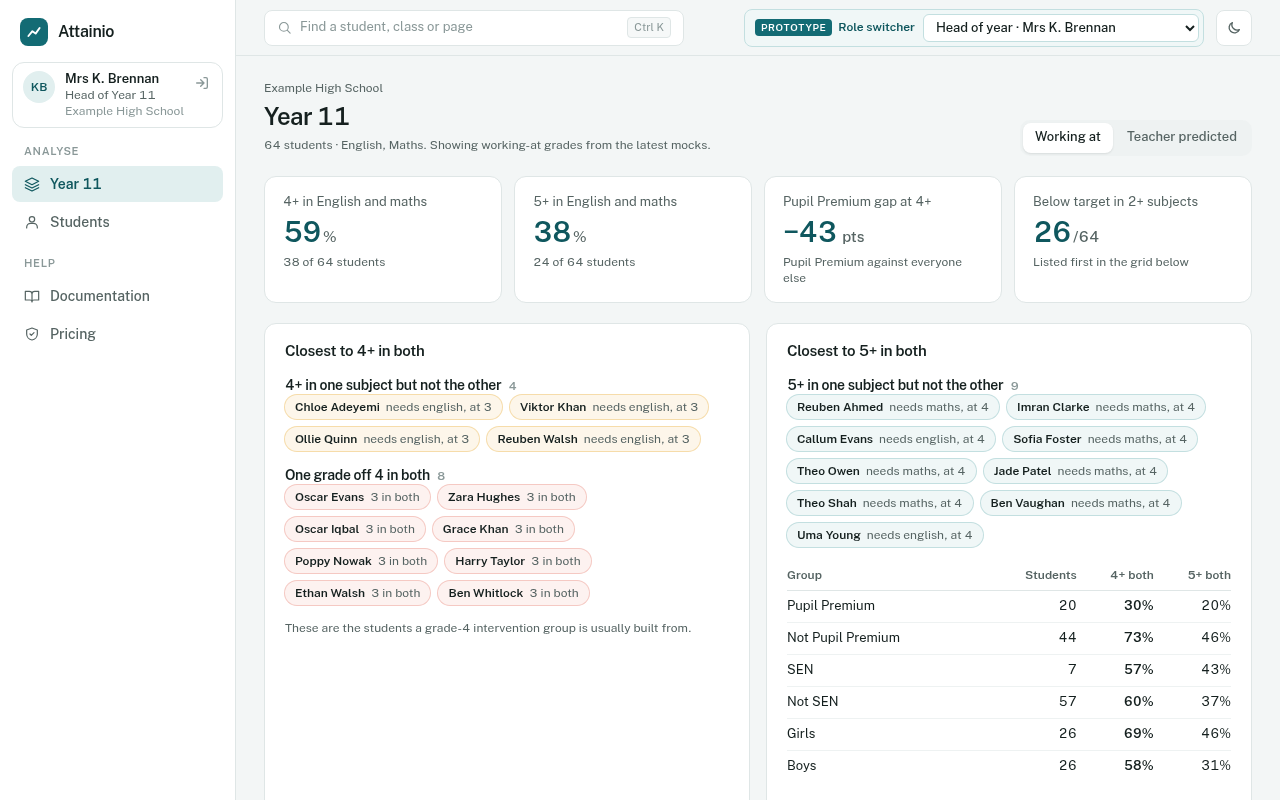The width and height of the screenshot is (1280, 800).
Task: Open the Oscar Iqbal chip
Action: point(355,529)
